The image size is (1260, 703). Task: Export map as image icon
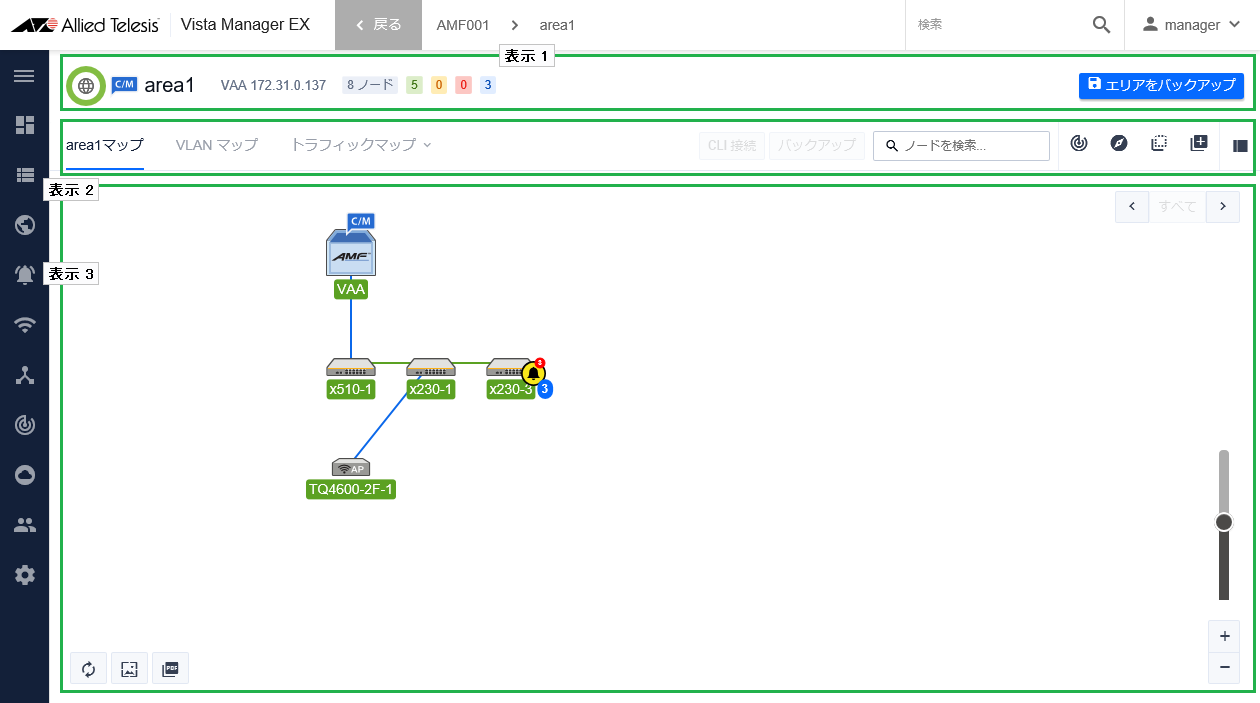click(x=129, y=668)
